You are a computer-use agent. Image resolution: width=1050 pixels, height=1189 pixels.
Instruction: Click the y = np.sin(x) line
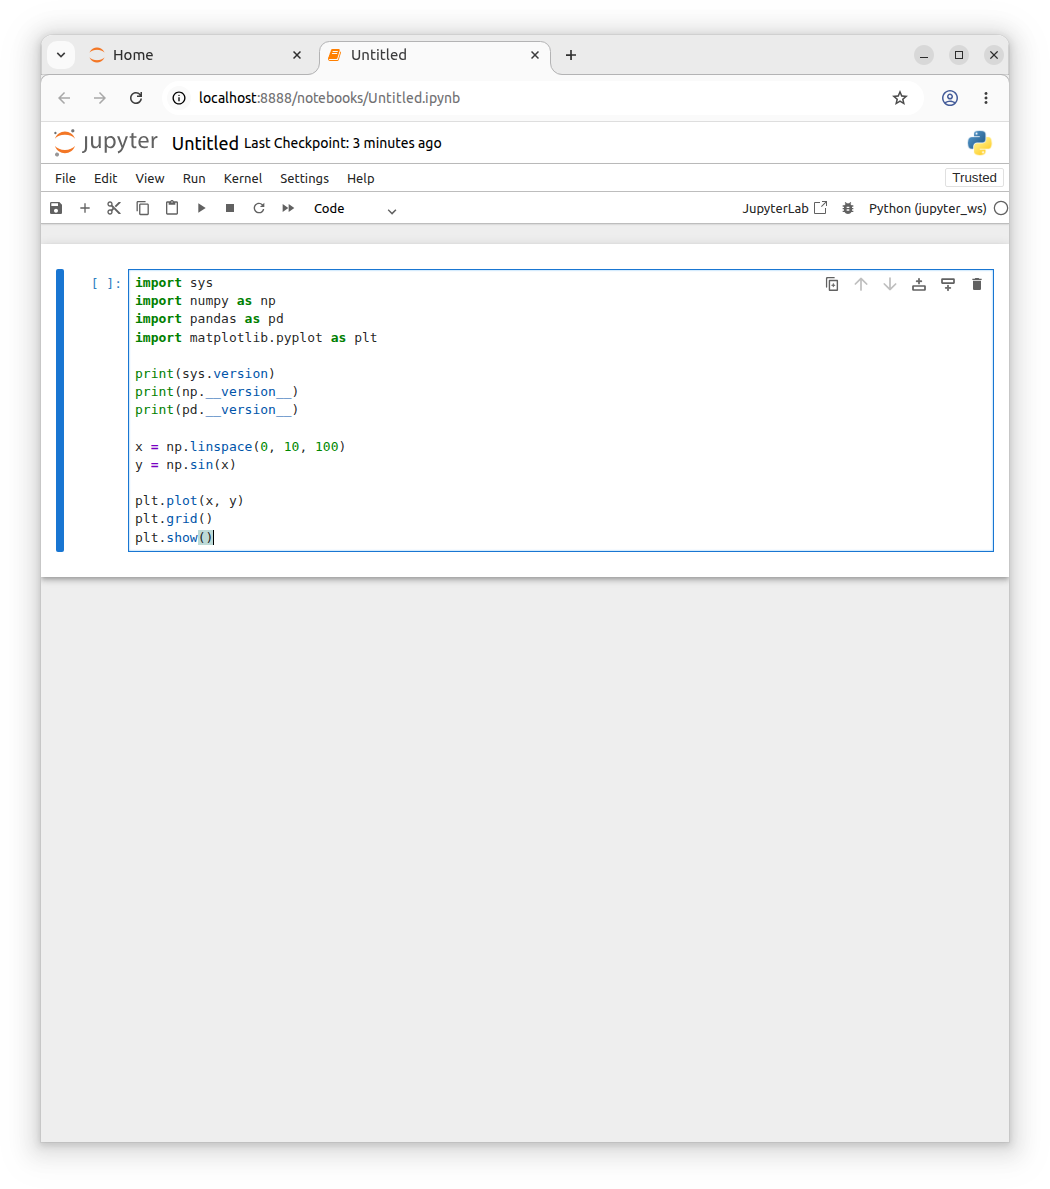tap(185, 465)
